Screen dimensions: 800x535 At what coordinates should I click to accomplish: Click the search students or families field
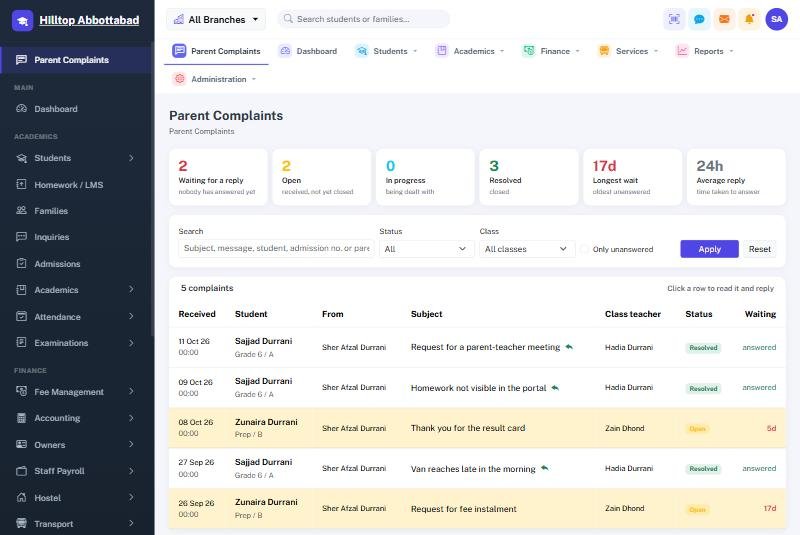[363, 19]
